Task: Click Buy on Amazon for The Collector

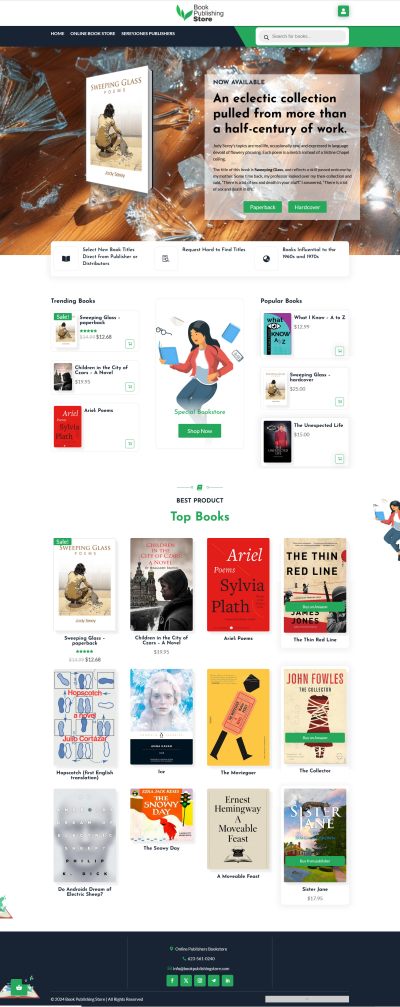Action: (x=315, y=738)
